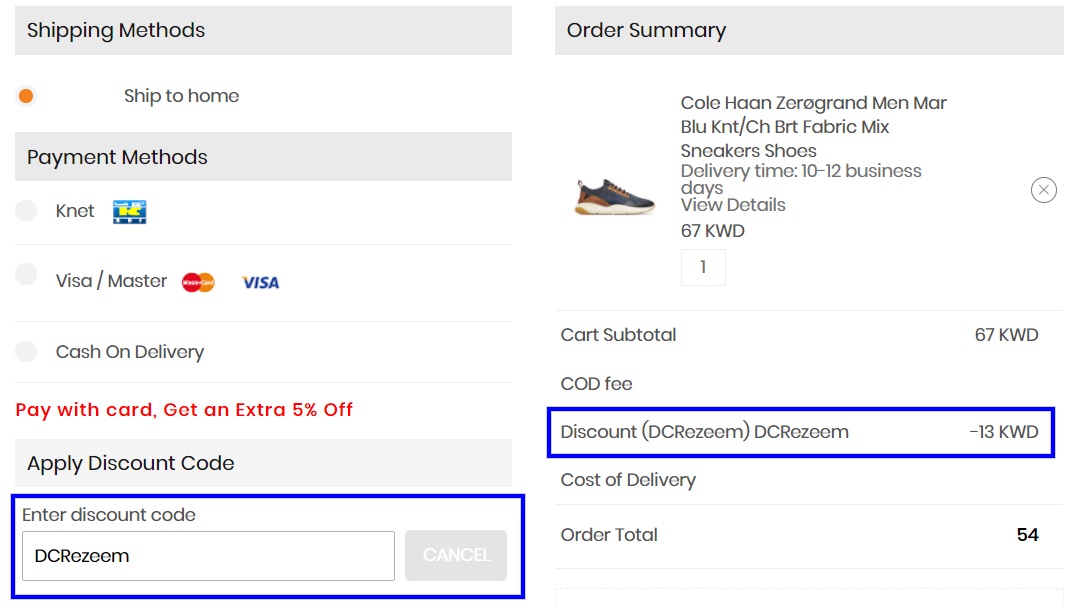Click the item quantity field
Viewport: 1092px width, 605px height.
coord(703,267)
